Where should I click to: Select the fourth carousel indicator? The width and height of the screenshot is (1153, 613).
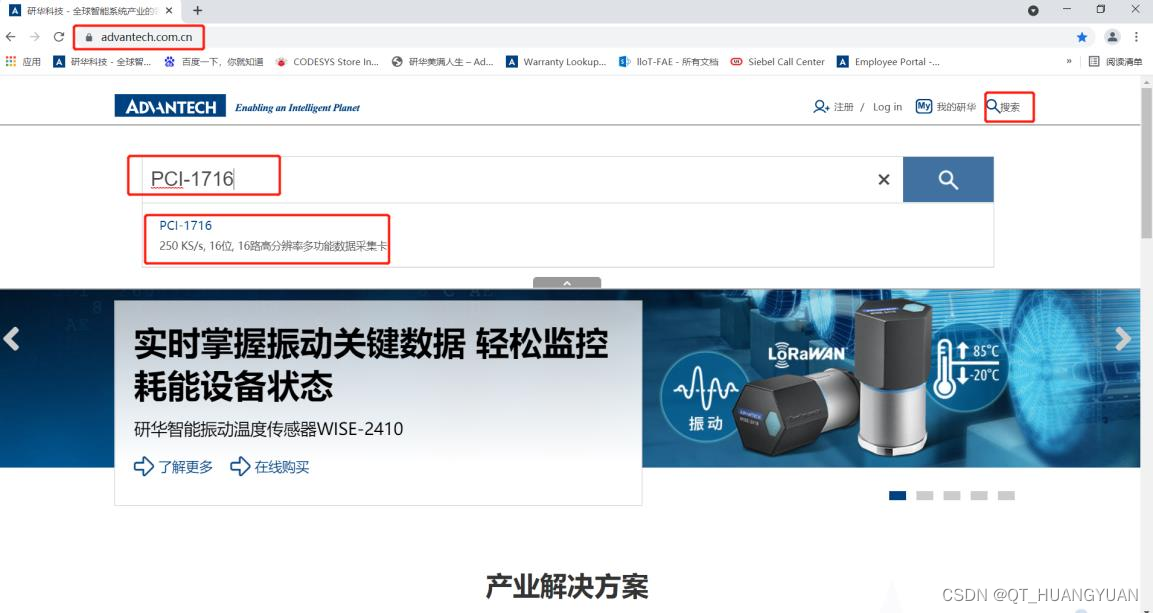(x=979, y=495)
